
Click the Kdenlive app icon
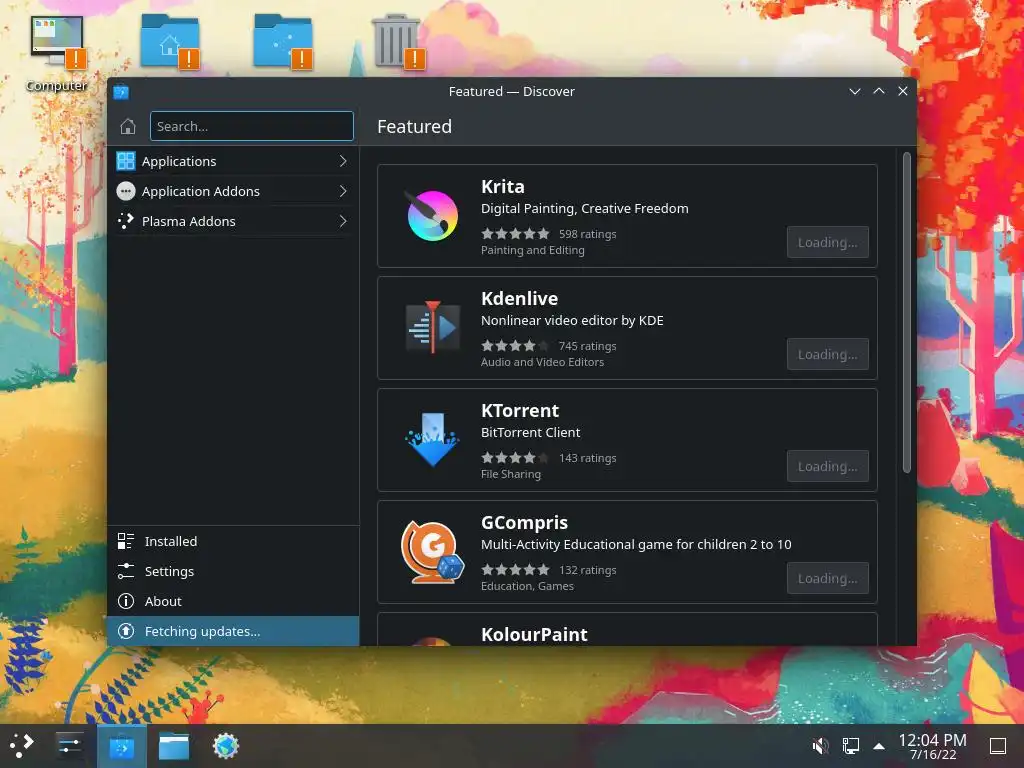432,328
